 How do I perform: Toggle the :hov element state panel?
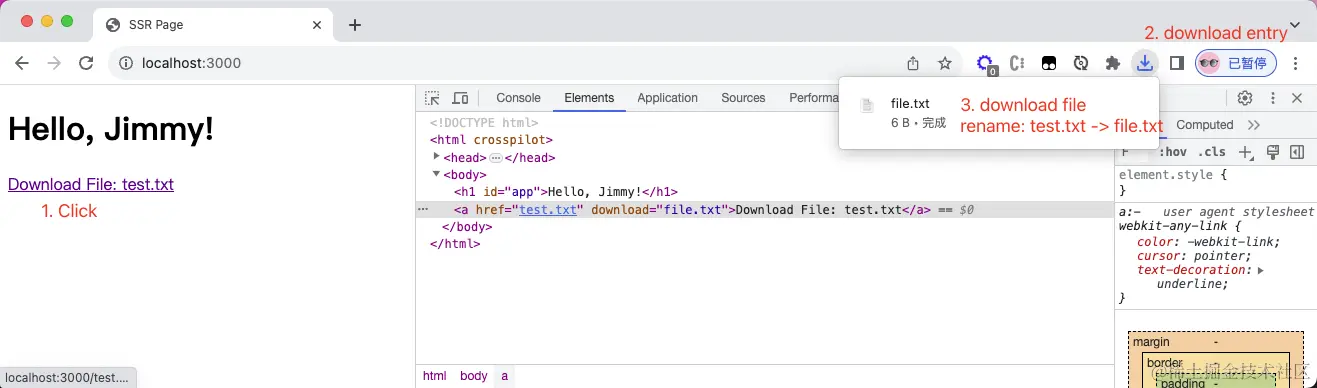(1173, 152)
